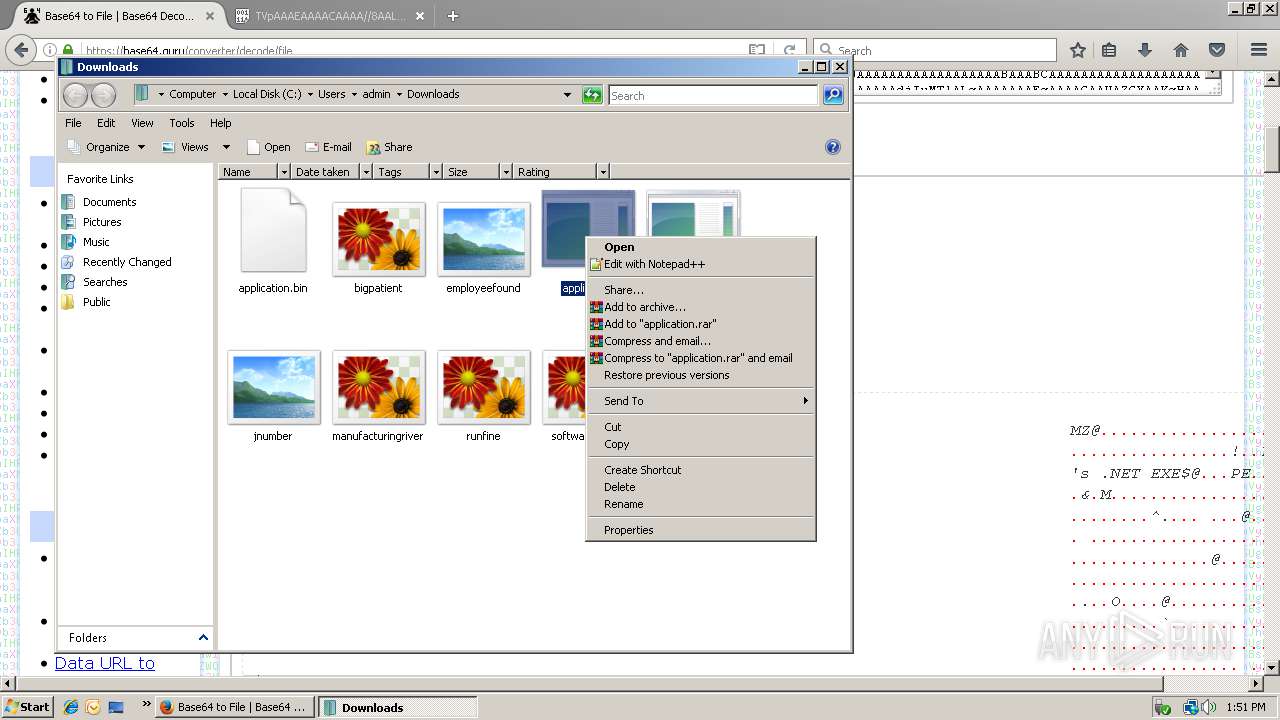Expand Folders pane chevron
Viewport: 1280px width, 720px height.
pyautogui.click(x=203, y=637)
